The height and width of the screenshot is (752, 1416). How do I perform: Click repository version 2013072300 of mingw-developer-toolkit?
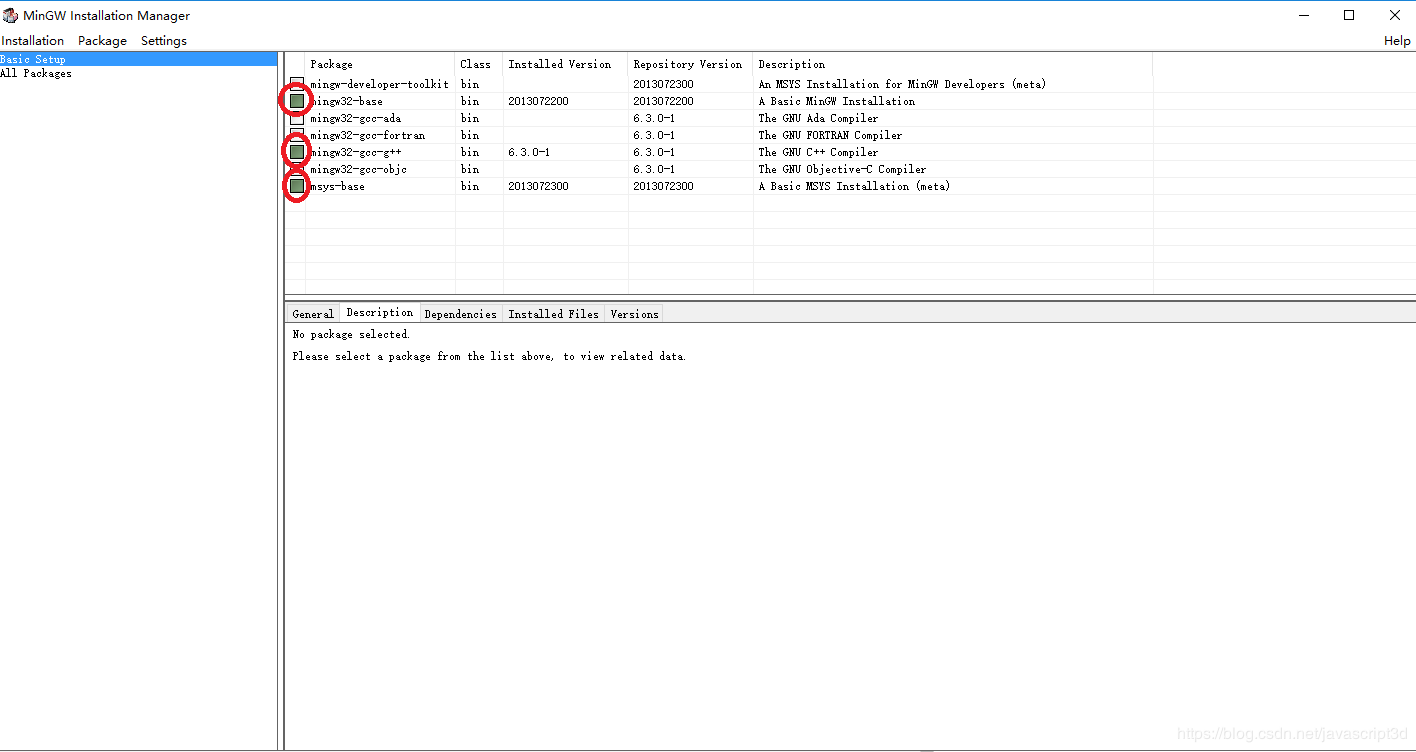click(x=663, y=84)
